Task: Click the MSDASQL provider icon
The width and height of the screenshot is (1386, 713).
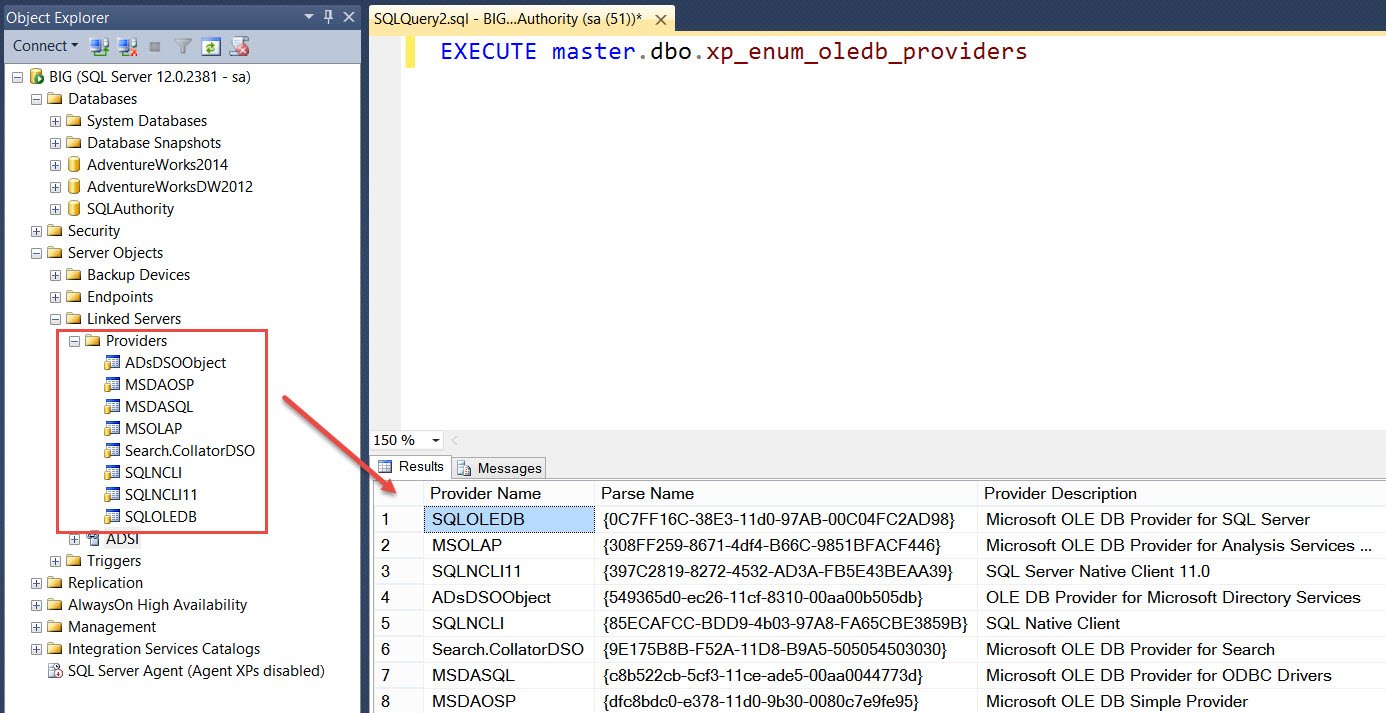Action: point(112,407)
